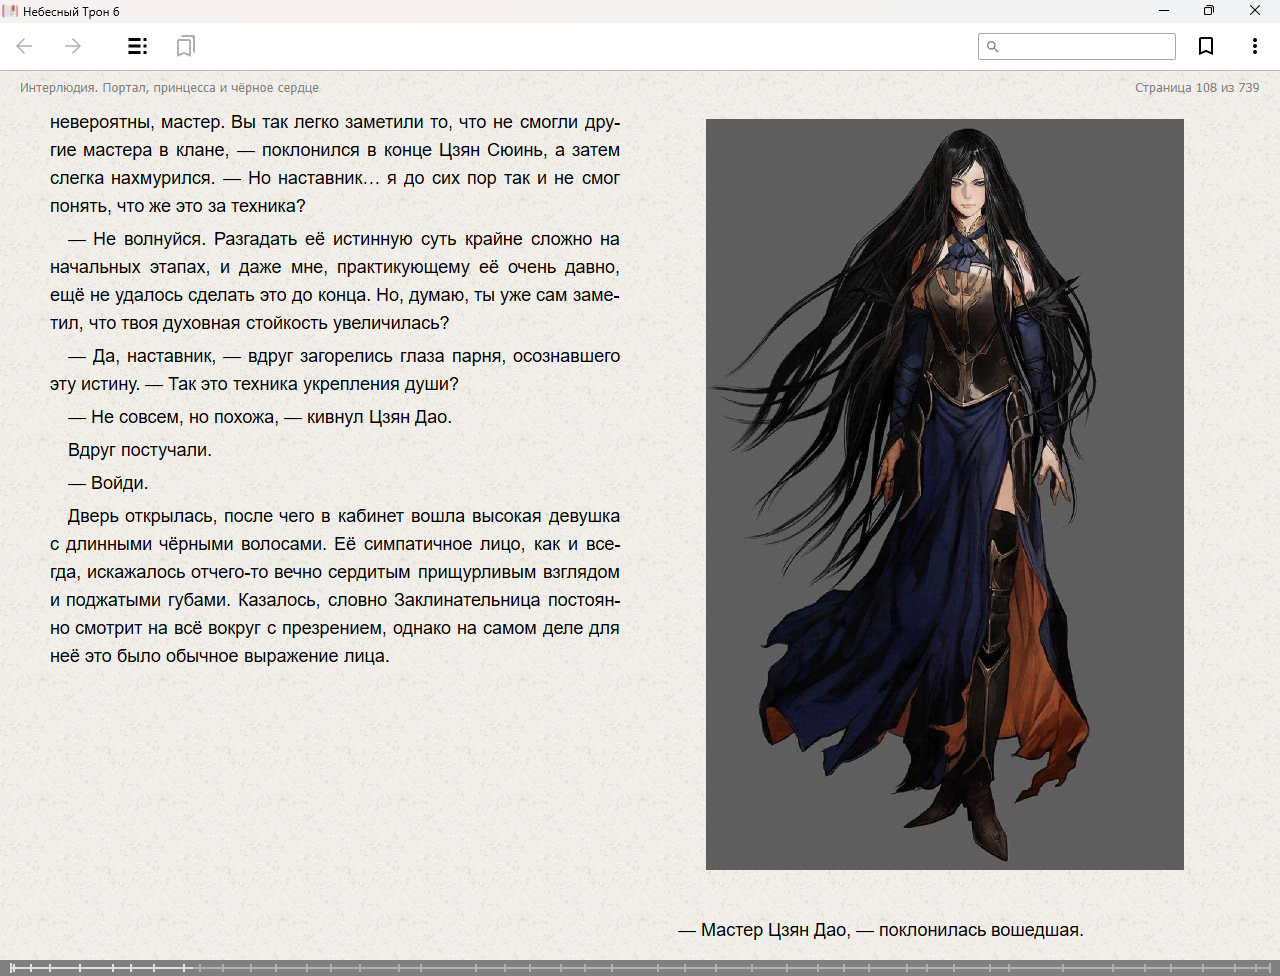
Task: Click the line '— Войди.'
Action: click(108, 483)
